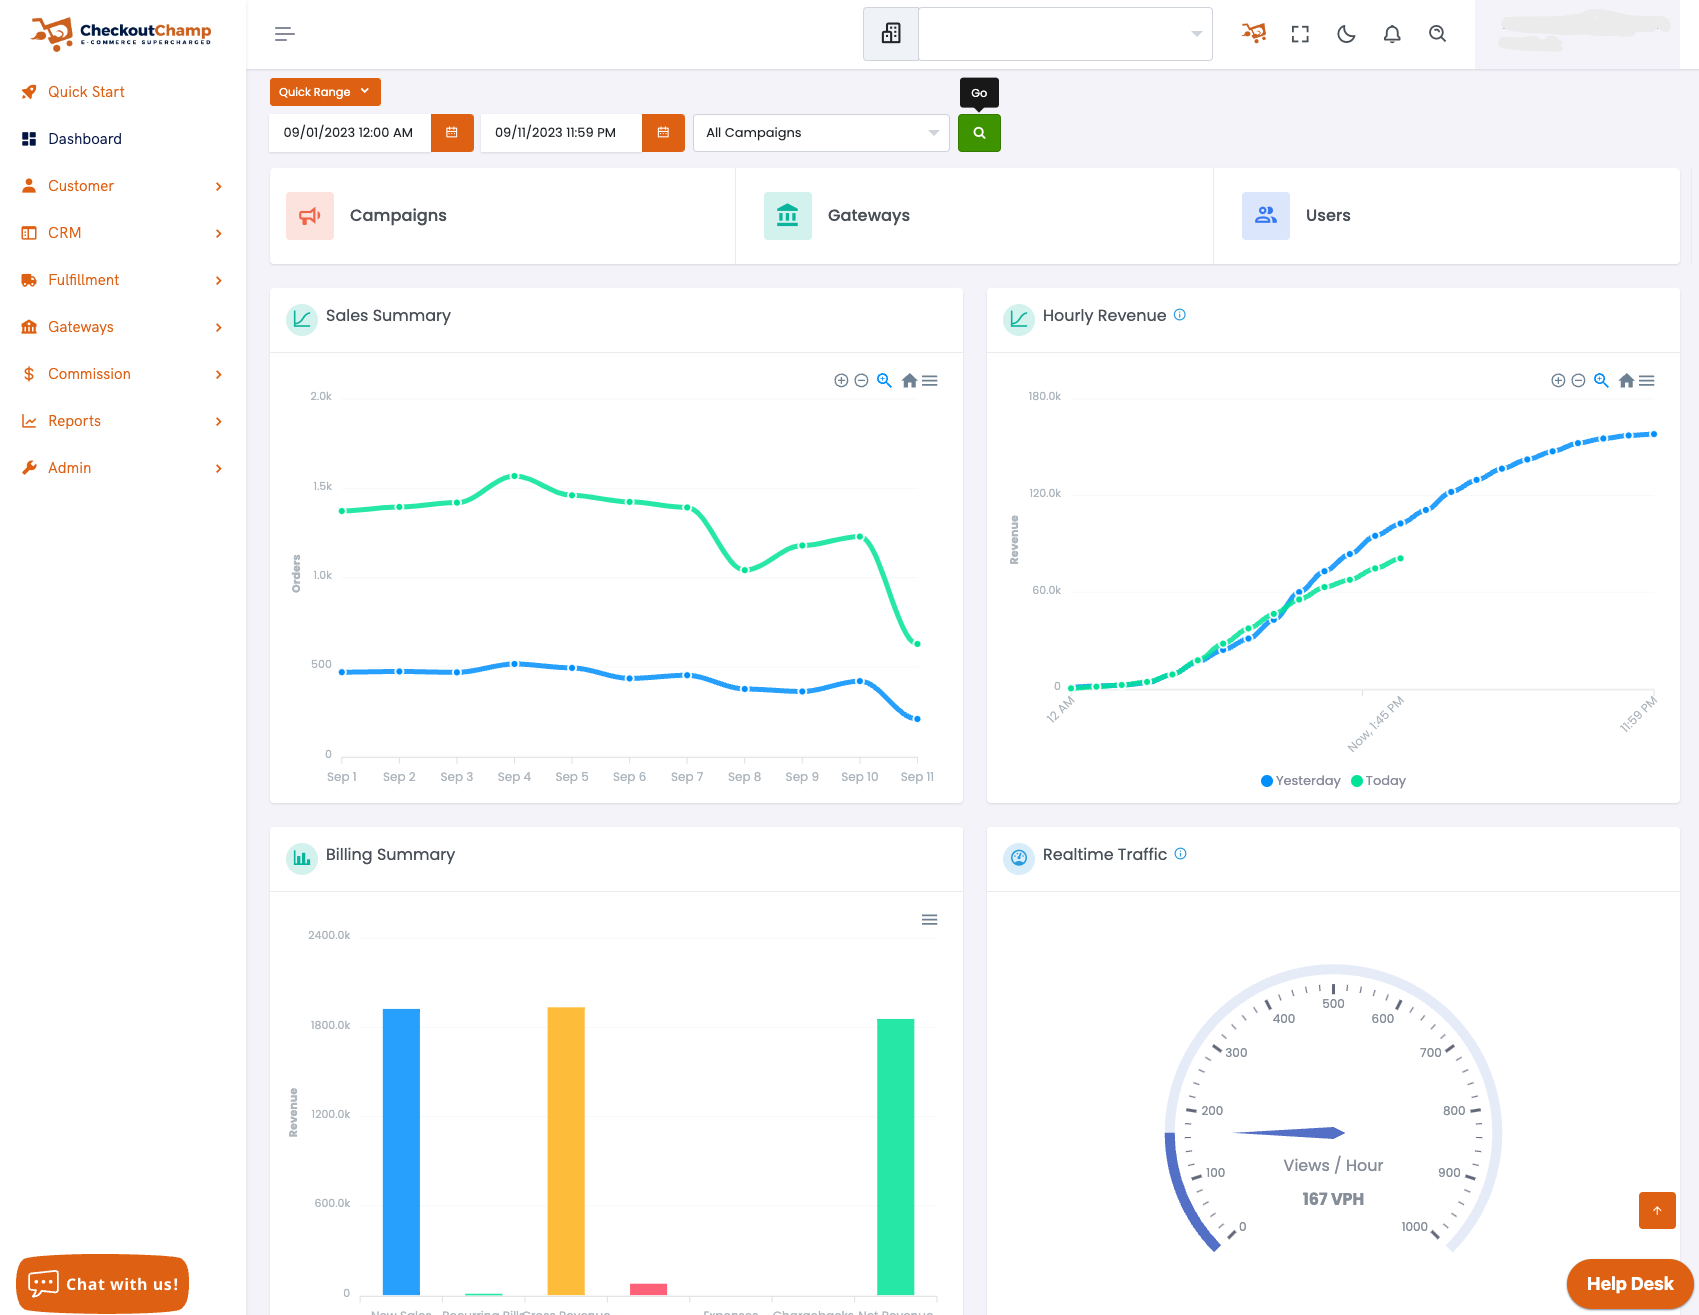Go to Dashboard in sidebar
The image size is (1699, 1315).
(85, 139)
